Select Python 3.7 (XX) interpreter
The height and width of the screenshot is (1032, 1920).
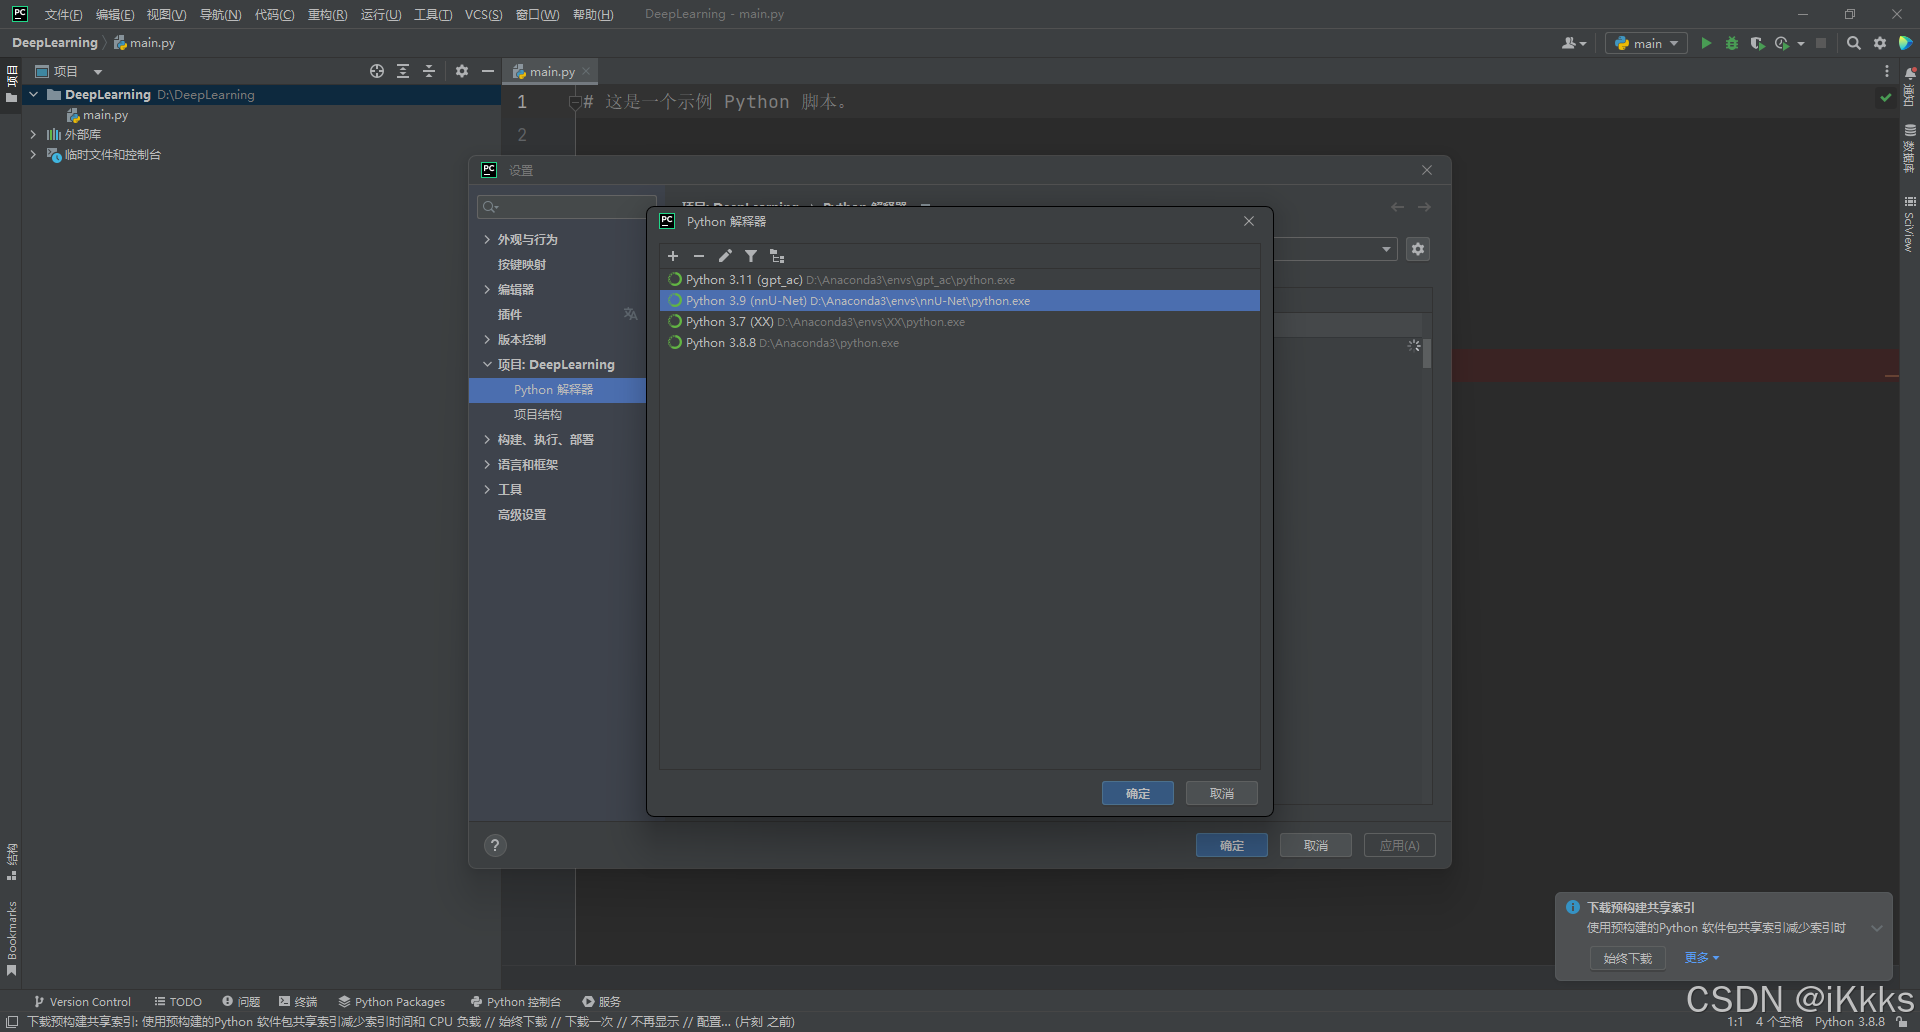click(960, 322)
